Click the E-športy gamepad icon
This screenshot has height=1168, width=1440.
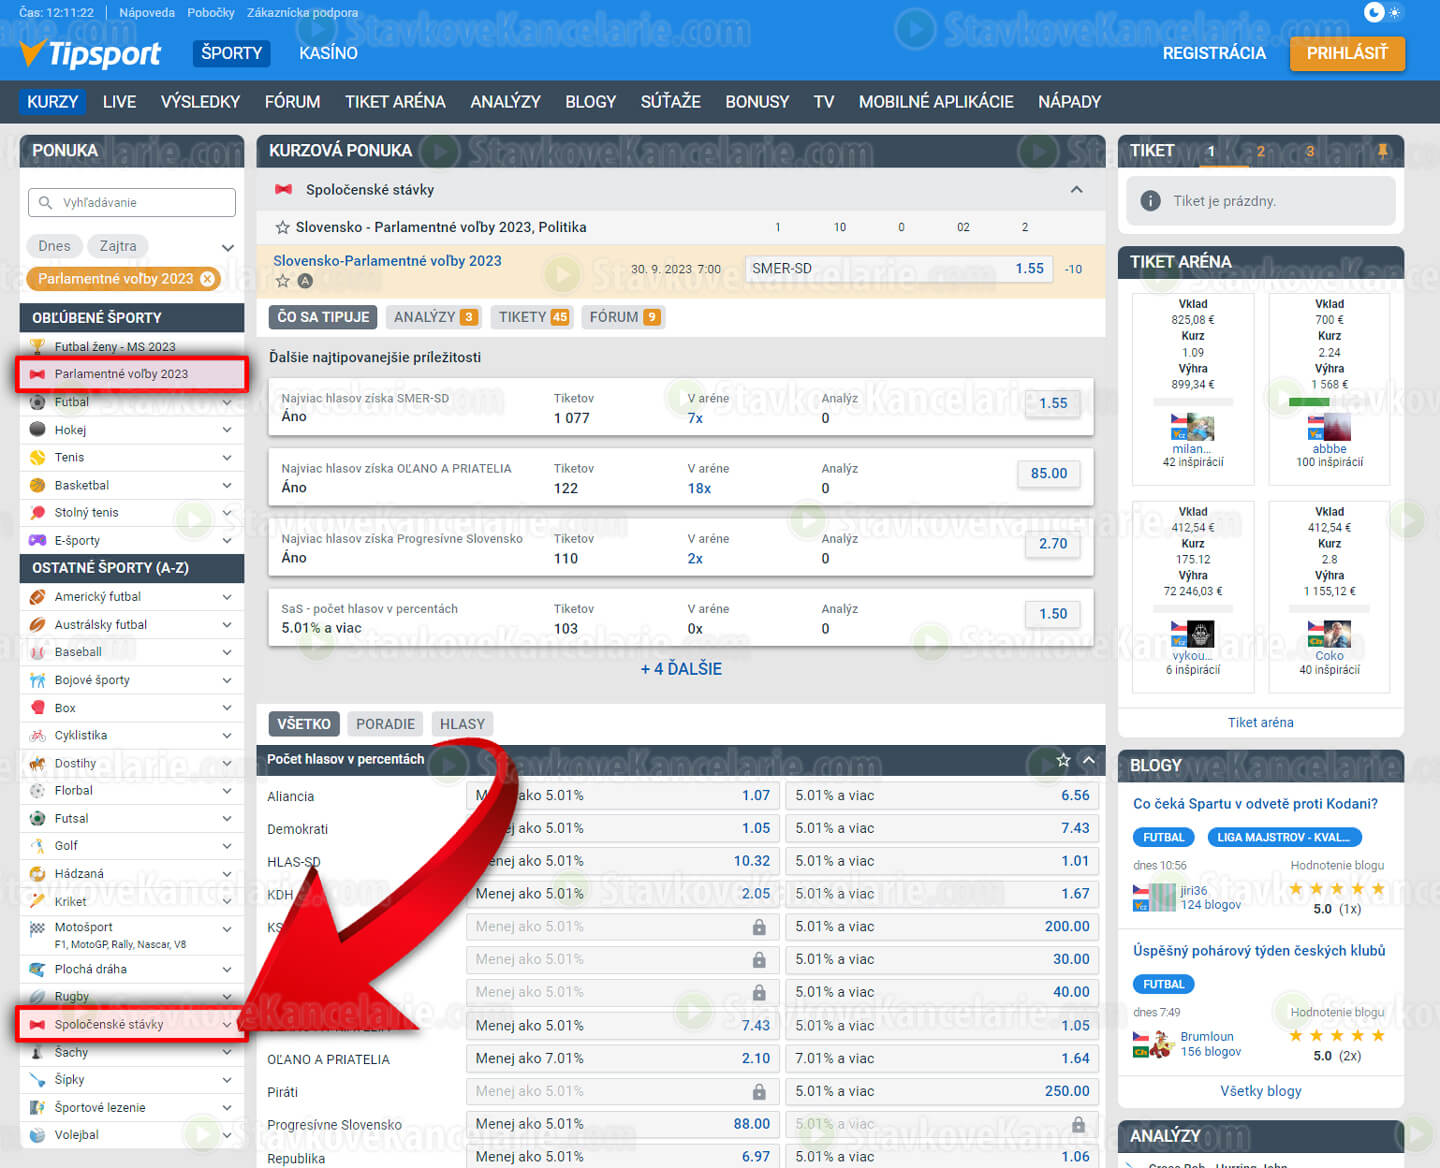(x=37, y=540)
